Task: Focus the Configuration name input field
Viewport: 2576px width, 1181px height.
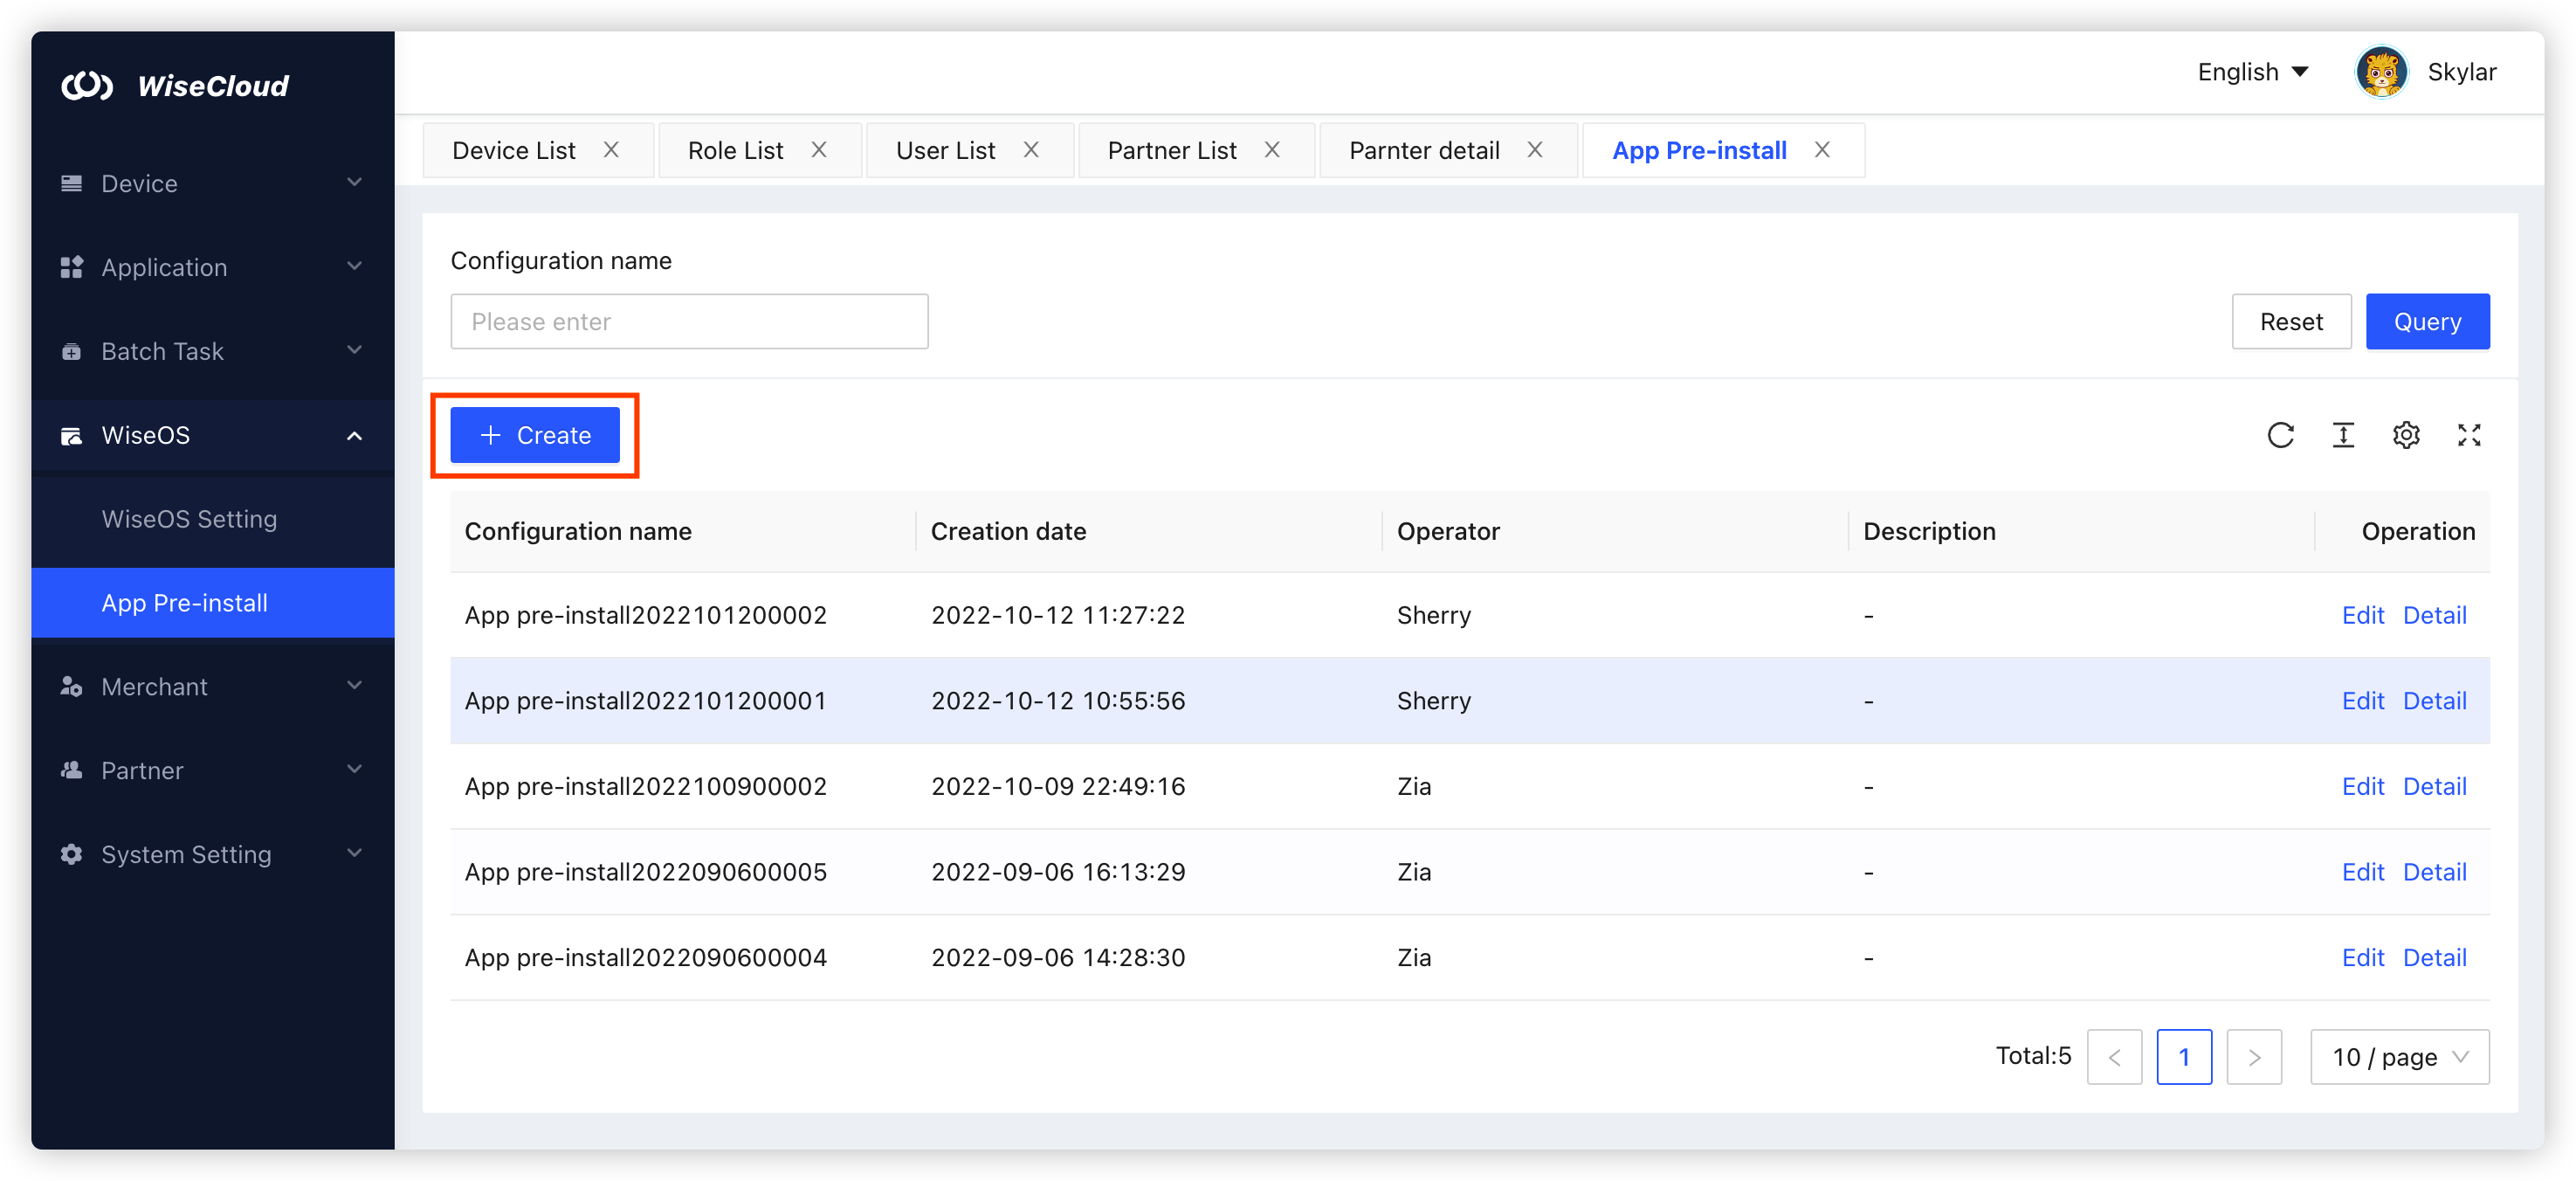Action: point(689,322)
